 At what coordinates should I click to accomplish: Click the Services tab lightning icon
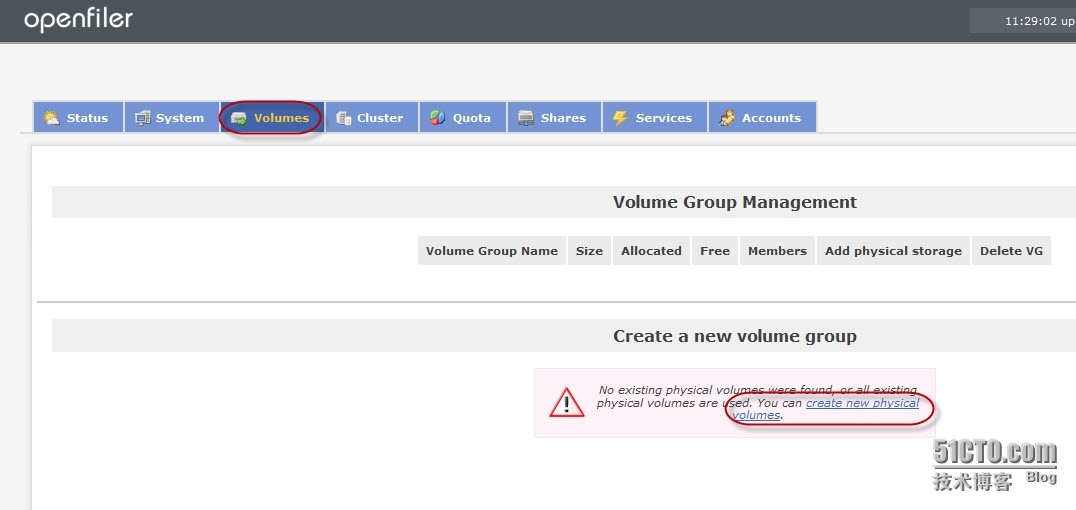point(620,118)
